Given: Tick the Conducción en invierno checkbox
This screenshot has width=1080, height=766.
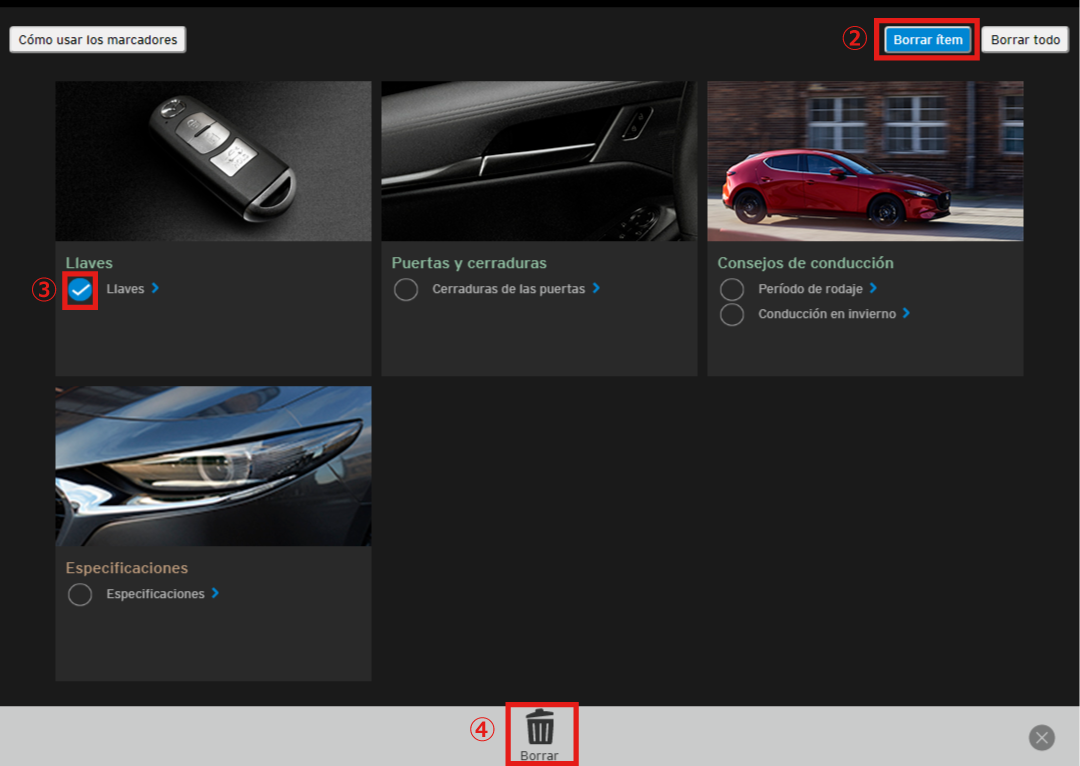Looking at the screenshot, I should pyautogui.click(x=732, y=314).
